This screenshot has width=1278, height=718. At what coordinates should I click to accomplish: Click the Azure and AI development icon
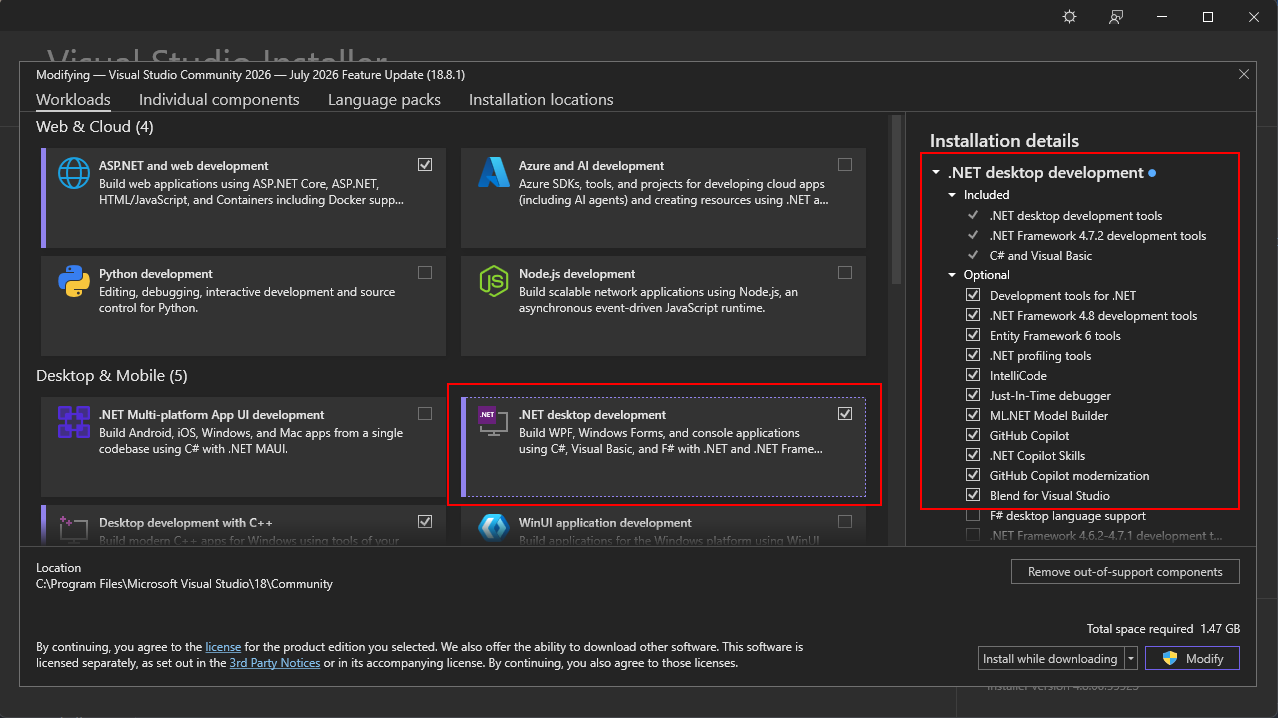(494, 173)
